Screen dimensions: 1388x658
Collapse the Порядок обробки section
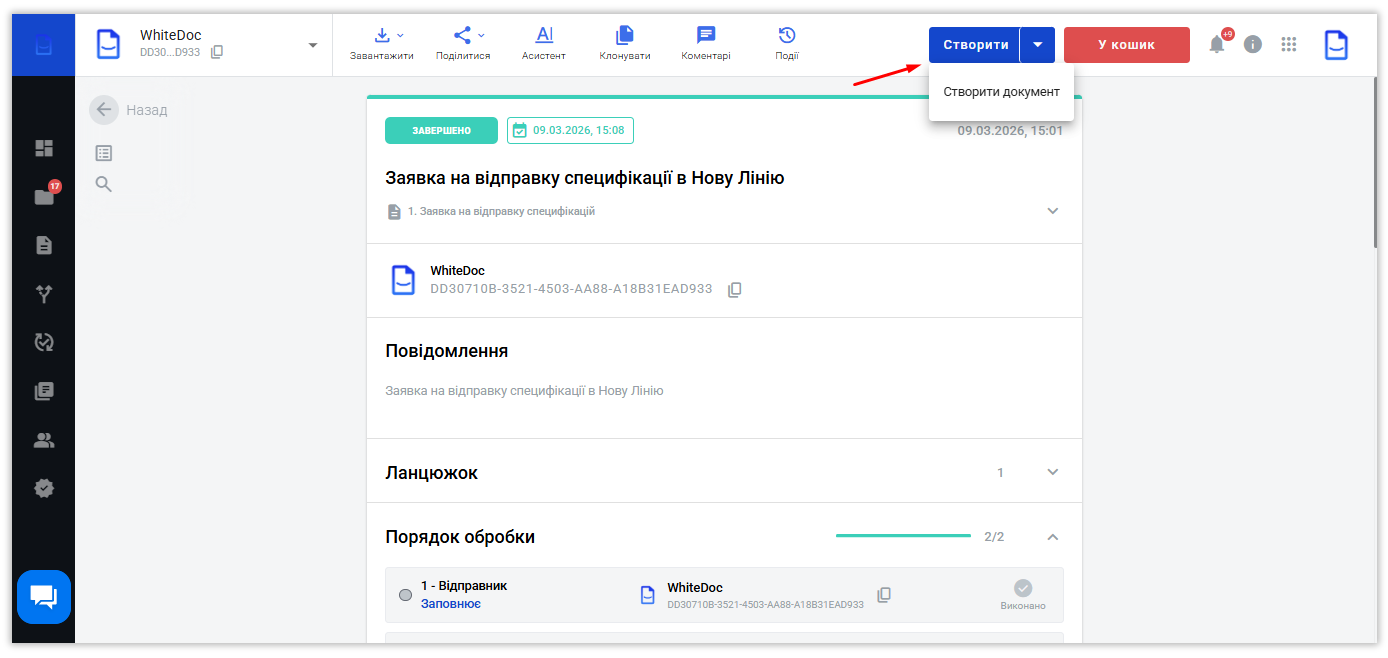pyautogui.click(x=1052, y=537)
